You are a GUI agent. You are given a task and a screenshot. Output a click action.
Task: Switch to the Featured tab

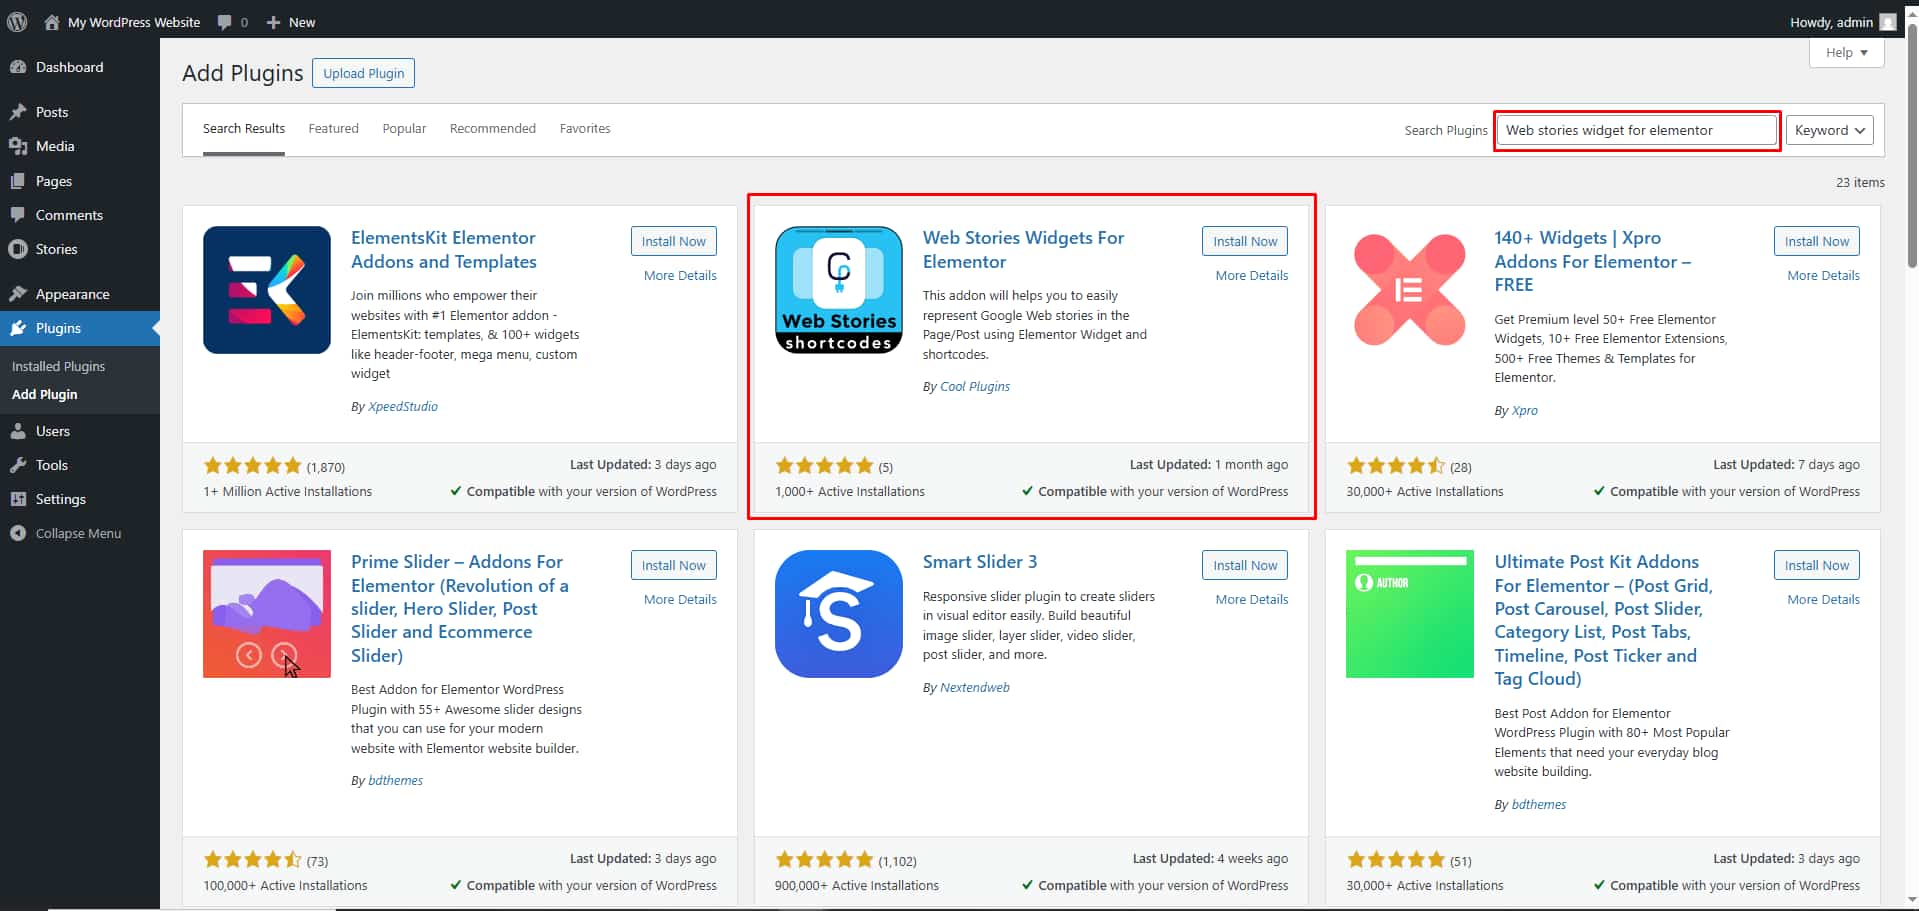click(333, 129)
